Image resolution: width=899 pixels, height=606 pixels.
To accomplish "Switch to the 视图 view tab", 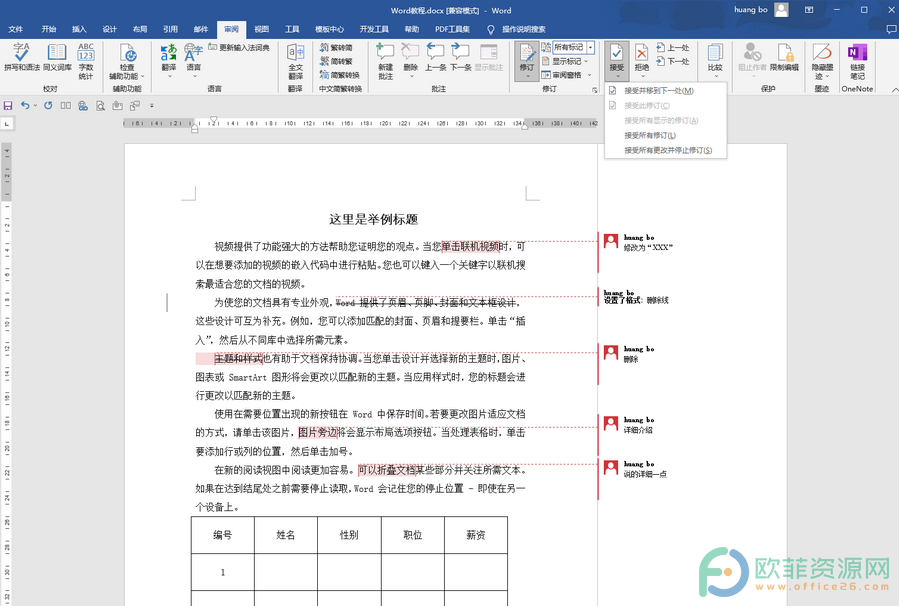I will [x=261, y=29].
